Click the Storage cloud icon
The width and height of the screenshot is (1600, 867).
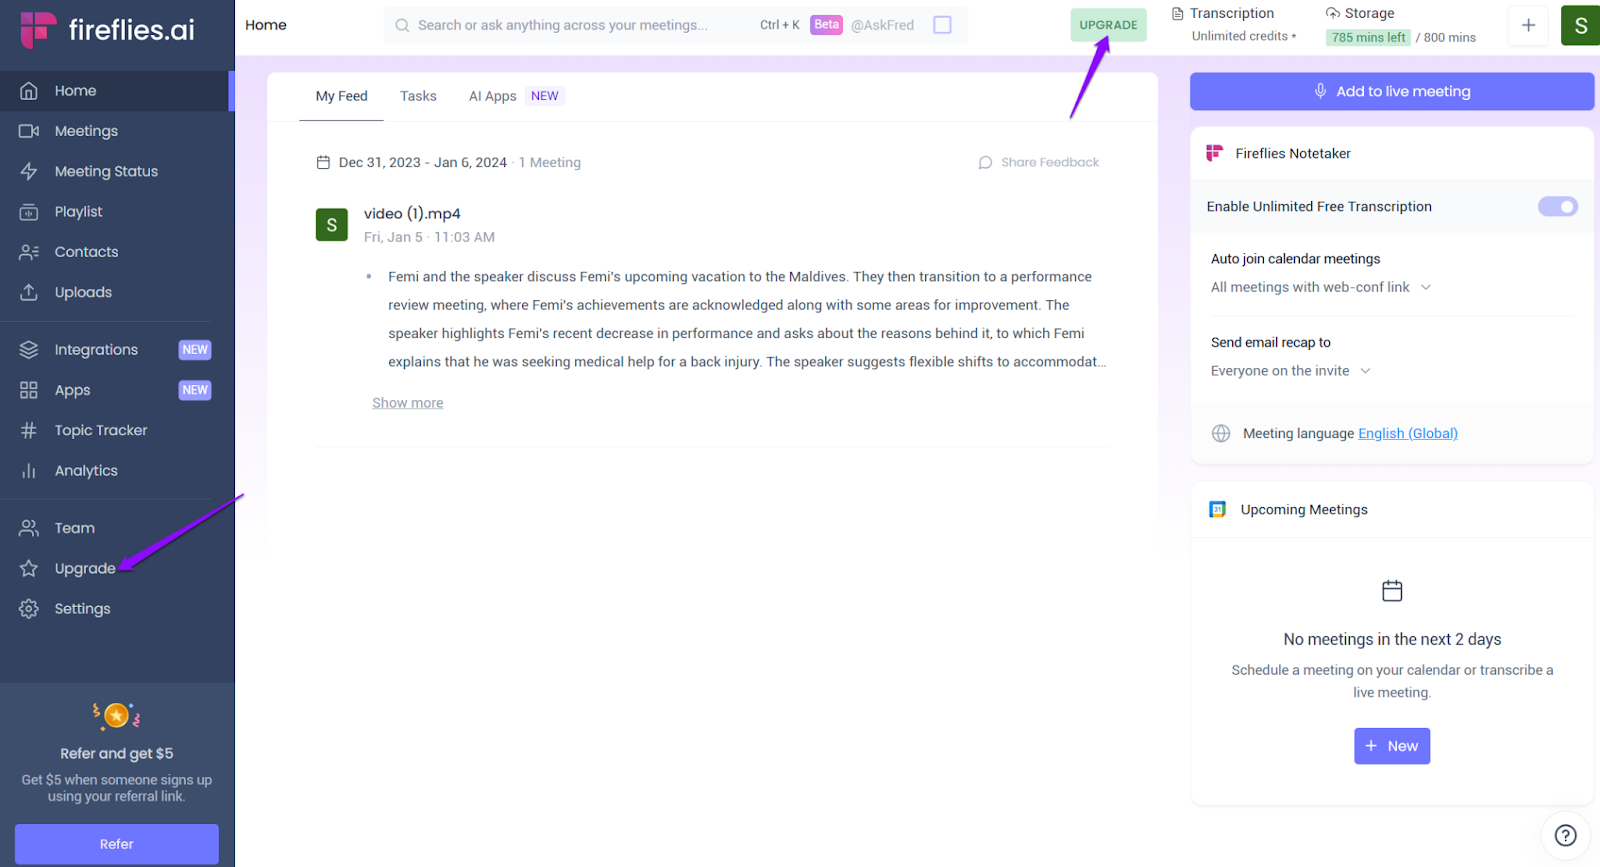tap(1333, 13)
